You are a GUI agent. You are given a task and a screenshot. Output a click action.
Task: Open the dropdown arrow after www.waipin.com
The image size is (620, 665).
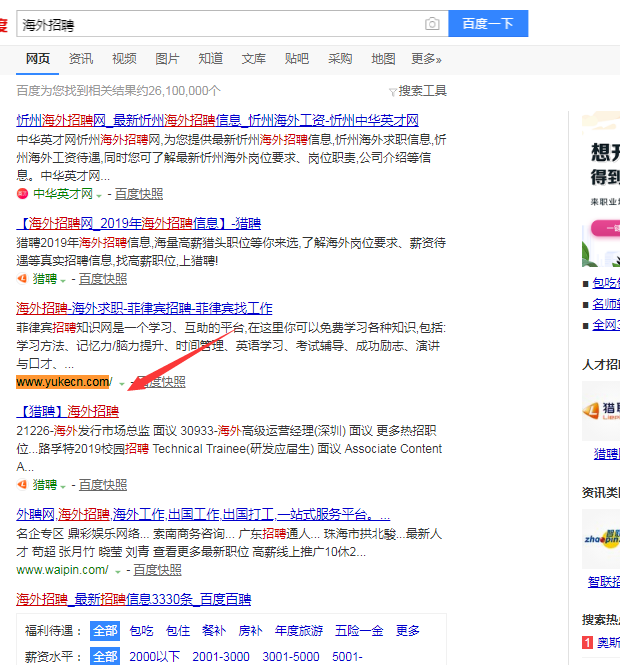coord(119,571)
